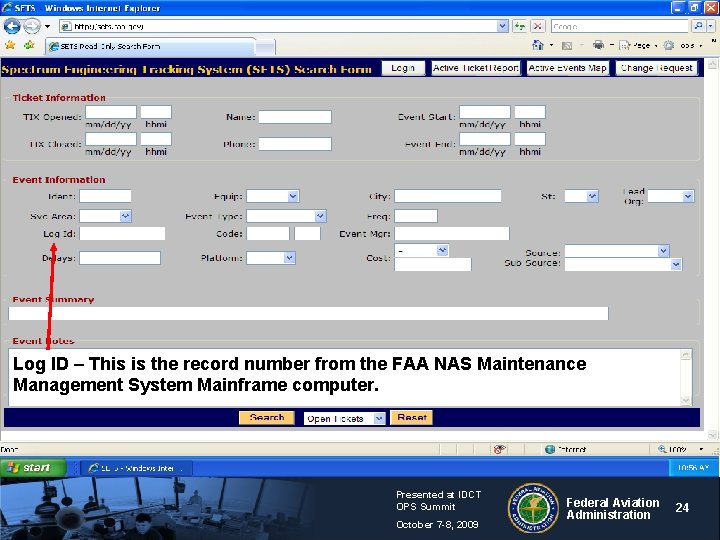This screenshot has width=720, height=540.
Task: Open a new blank browser tab
Action: pos(265,47)
